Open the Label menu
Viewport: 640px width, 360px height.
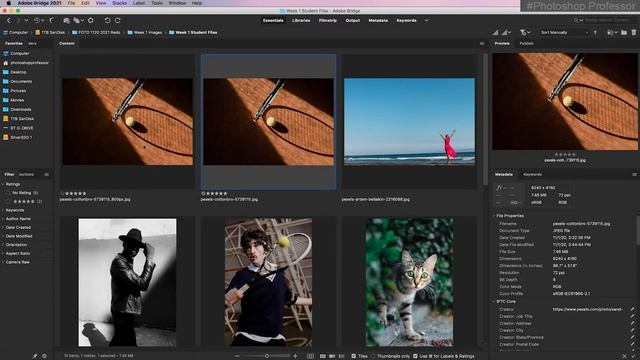139,3
